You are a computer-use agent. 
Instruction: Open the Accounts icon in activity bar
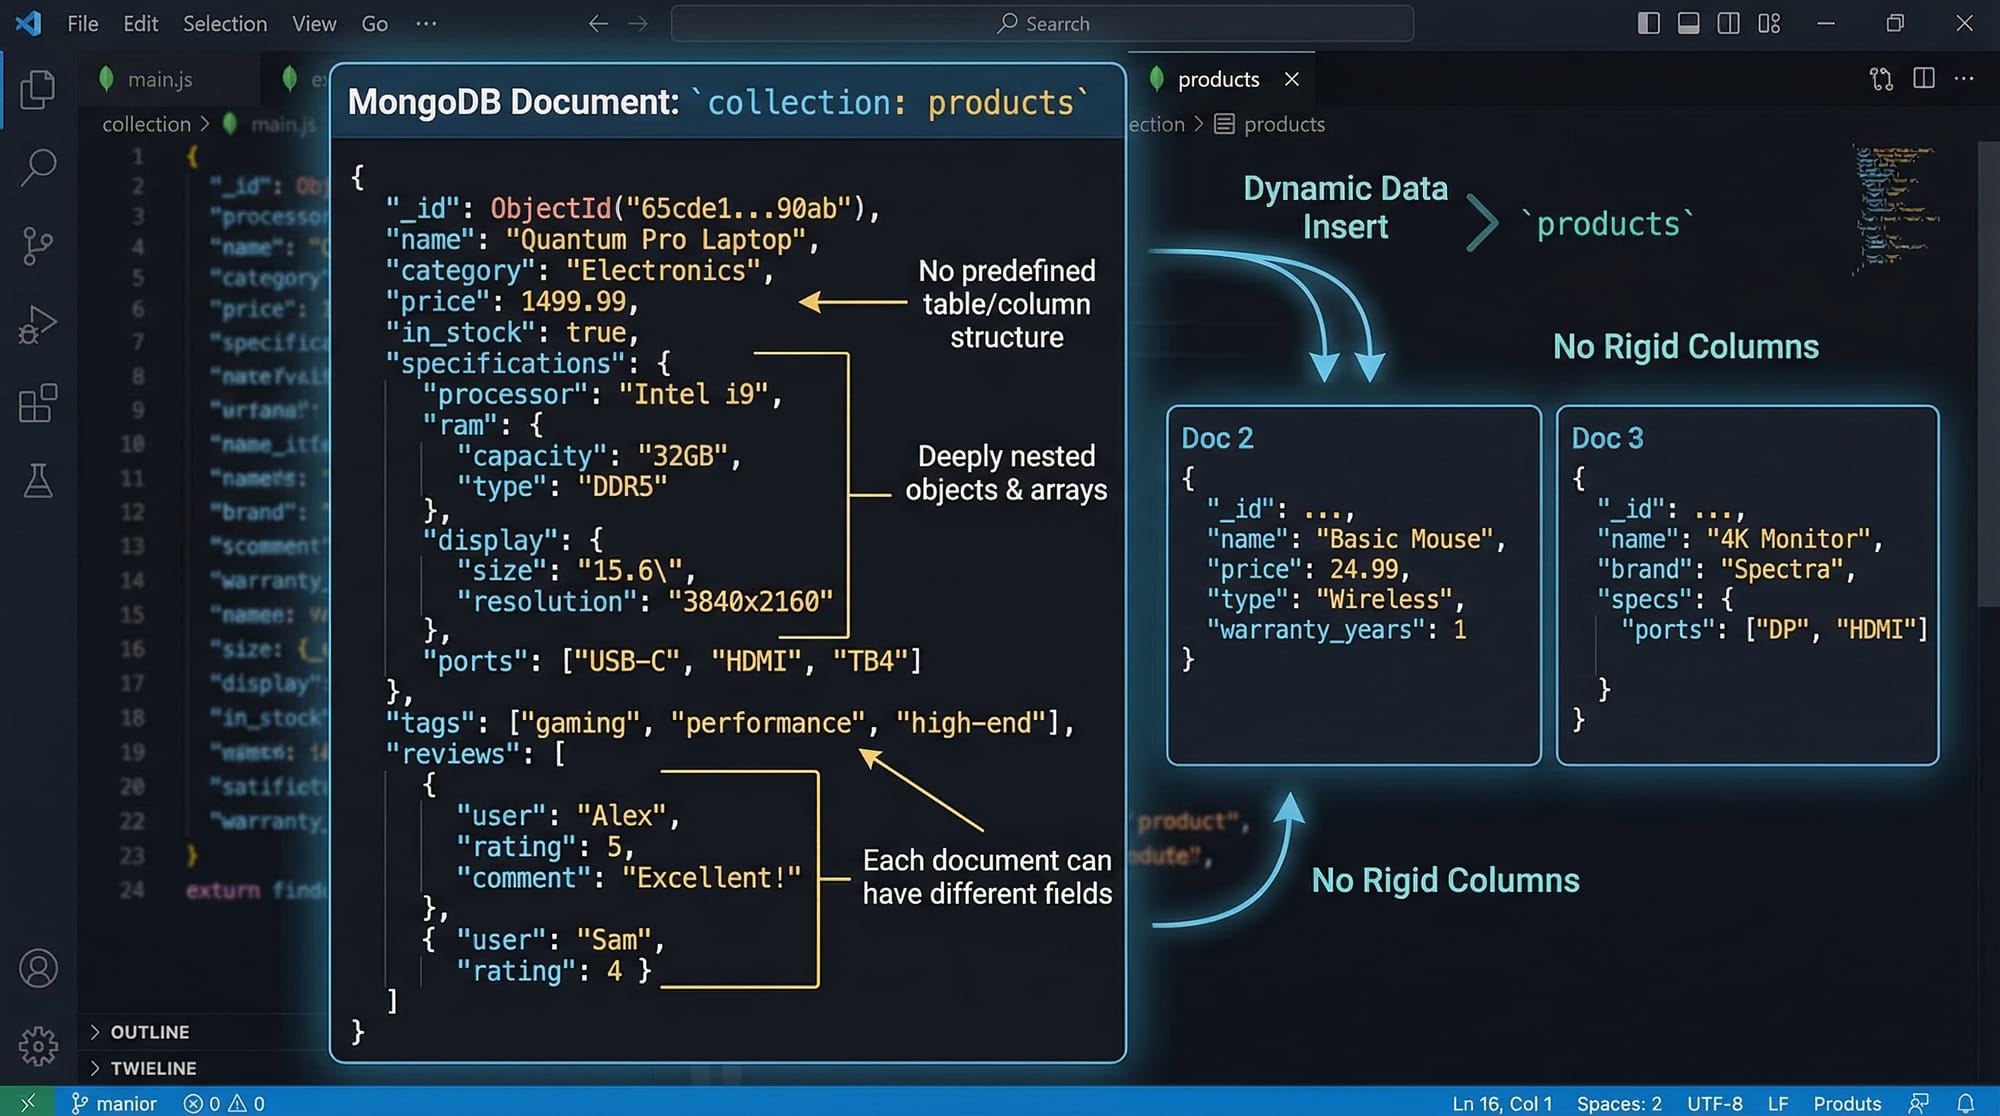click(x=38, y=968)
